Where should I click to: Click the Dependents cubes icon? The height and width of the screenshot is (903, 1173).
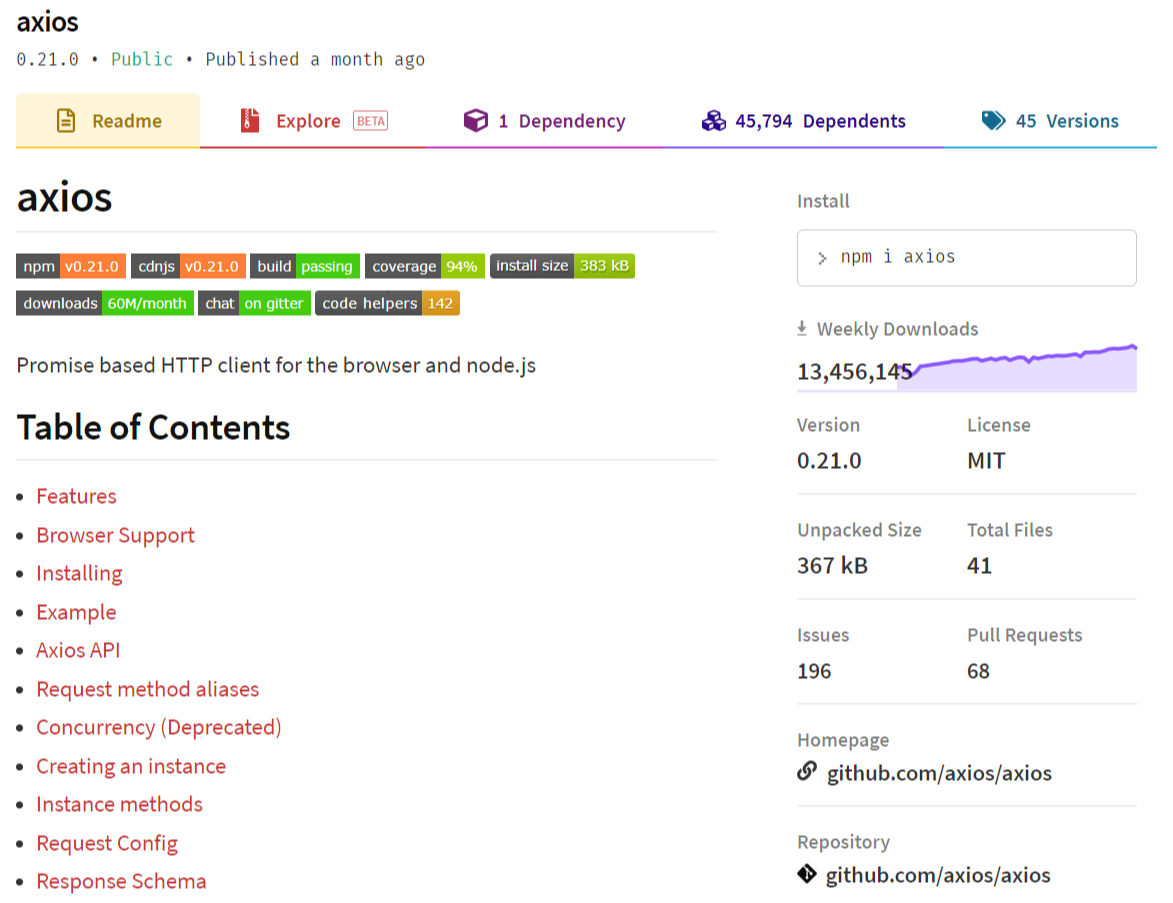[714, 120]
